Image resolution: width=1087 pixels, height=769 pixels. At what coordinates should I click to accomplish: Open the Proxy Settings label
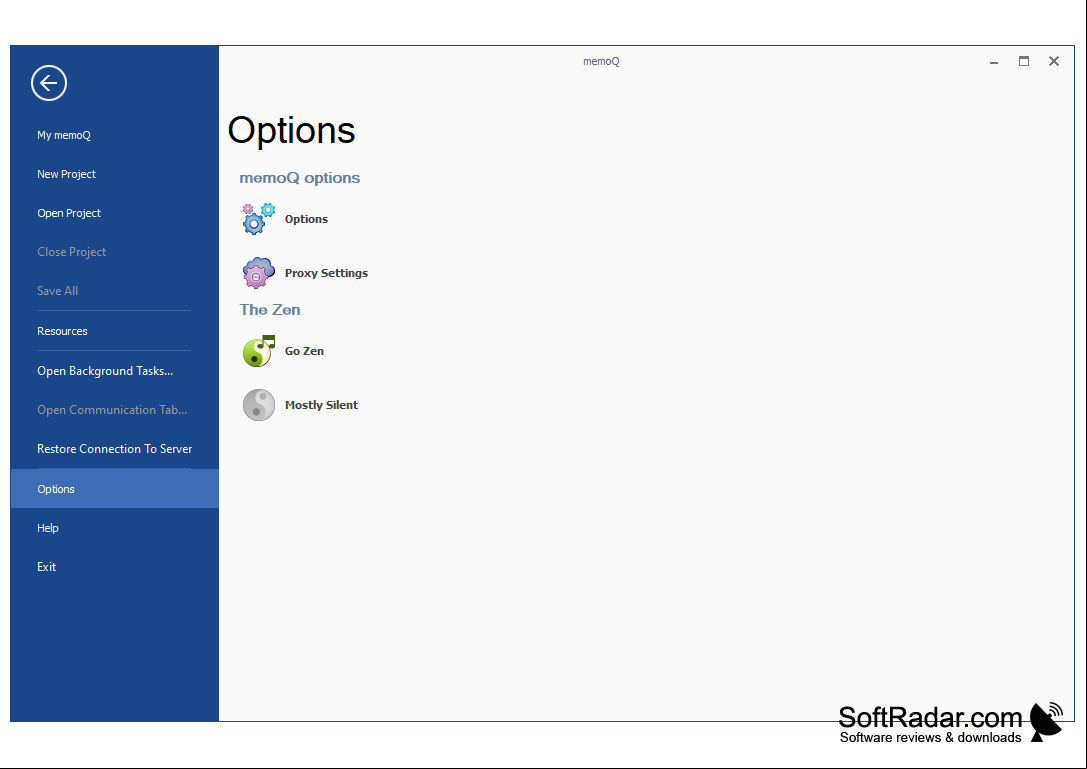pos(327,273)
